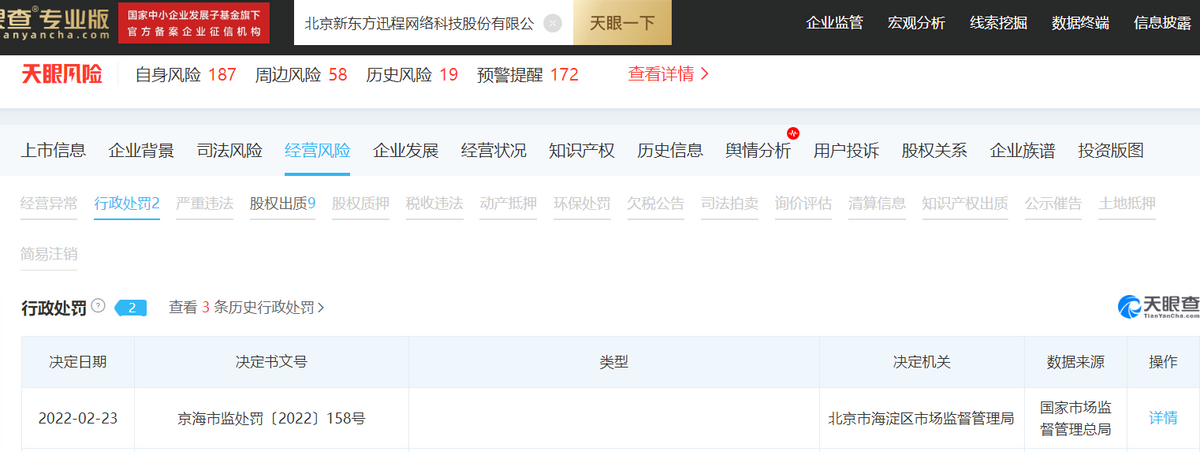This screenshot has width=1200, height=452.
Task: Select the 经营风险 tab
Action: tap(318, 150)
